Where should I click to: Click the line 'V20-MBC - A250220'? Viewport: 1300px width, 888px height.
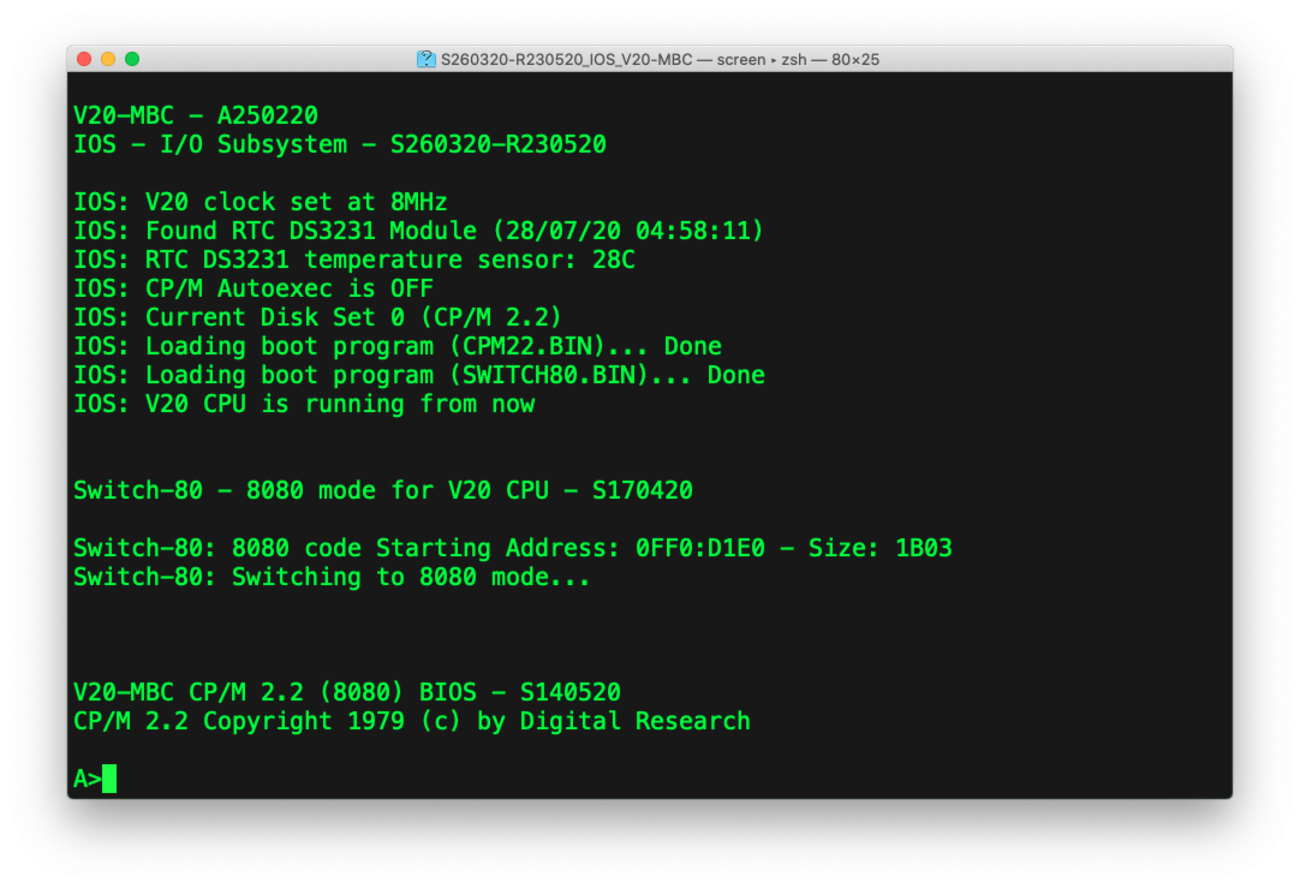coord(196,116)
